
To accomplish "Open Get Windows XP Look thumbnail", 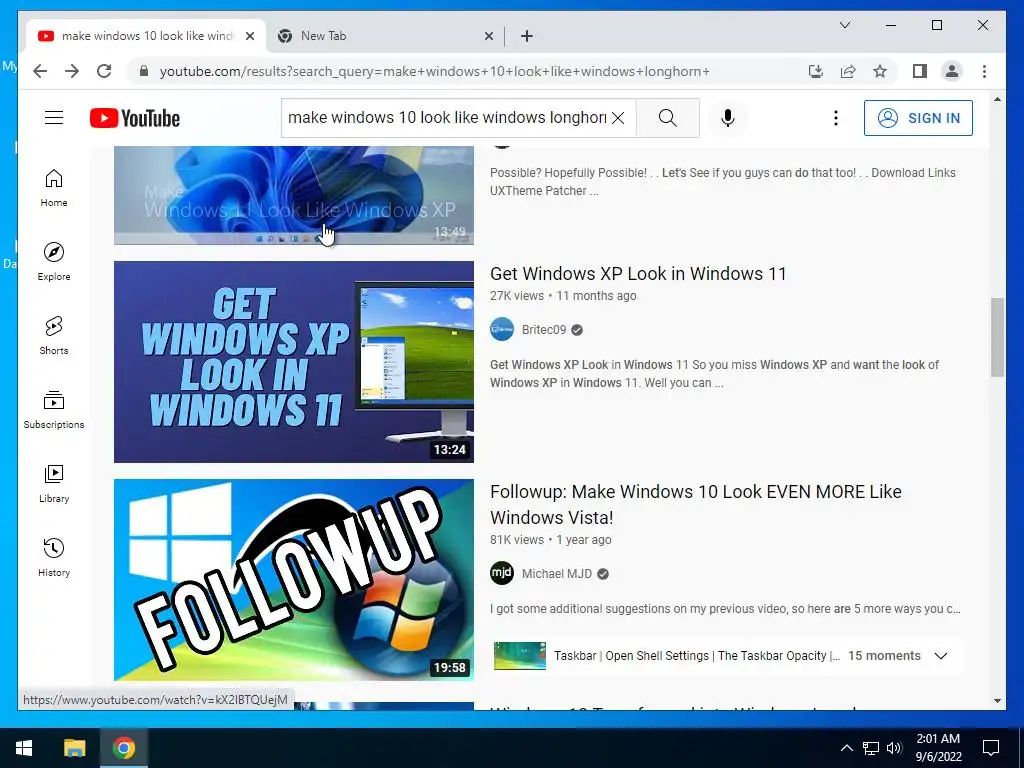I will point(294,362).
